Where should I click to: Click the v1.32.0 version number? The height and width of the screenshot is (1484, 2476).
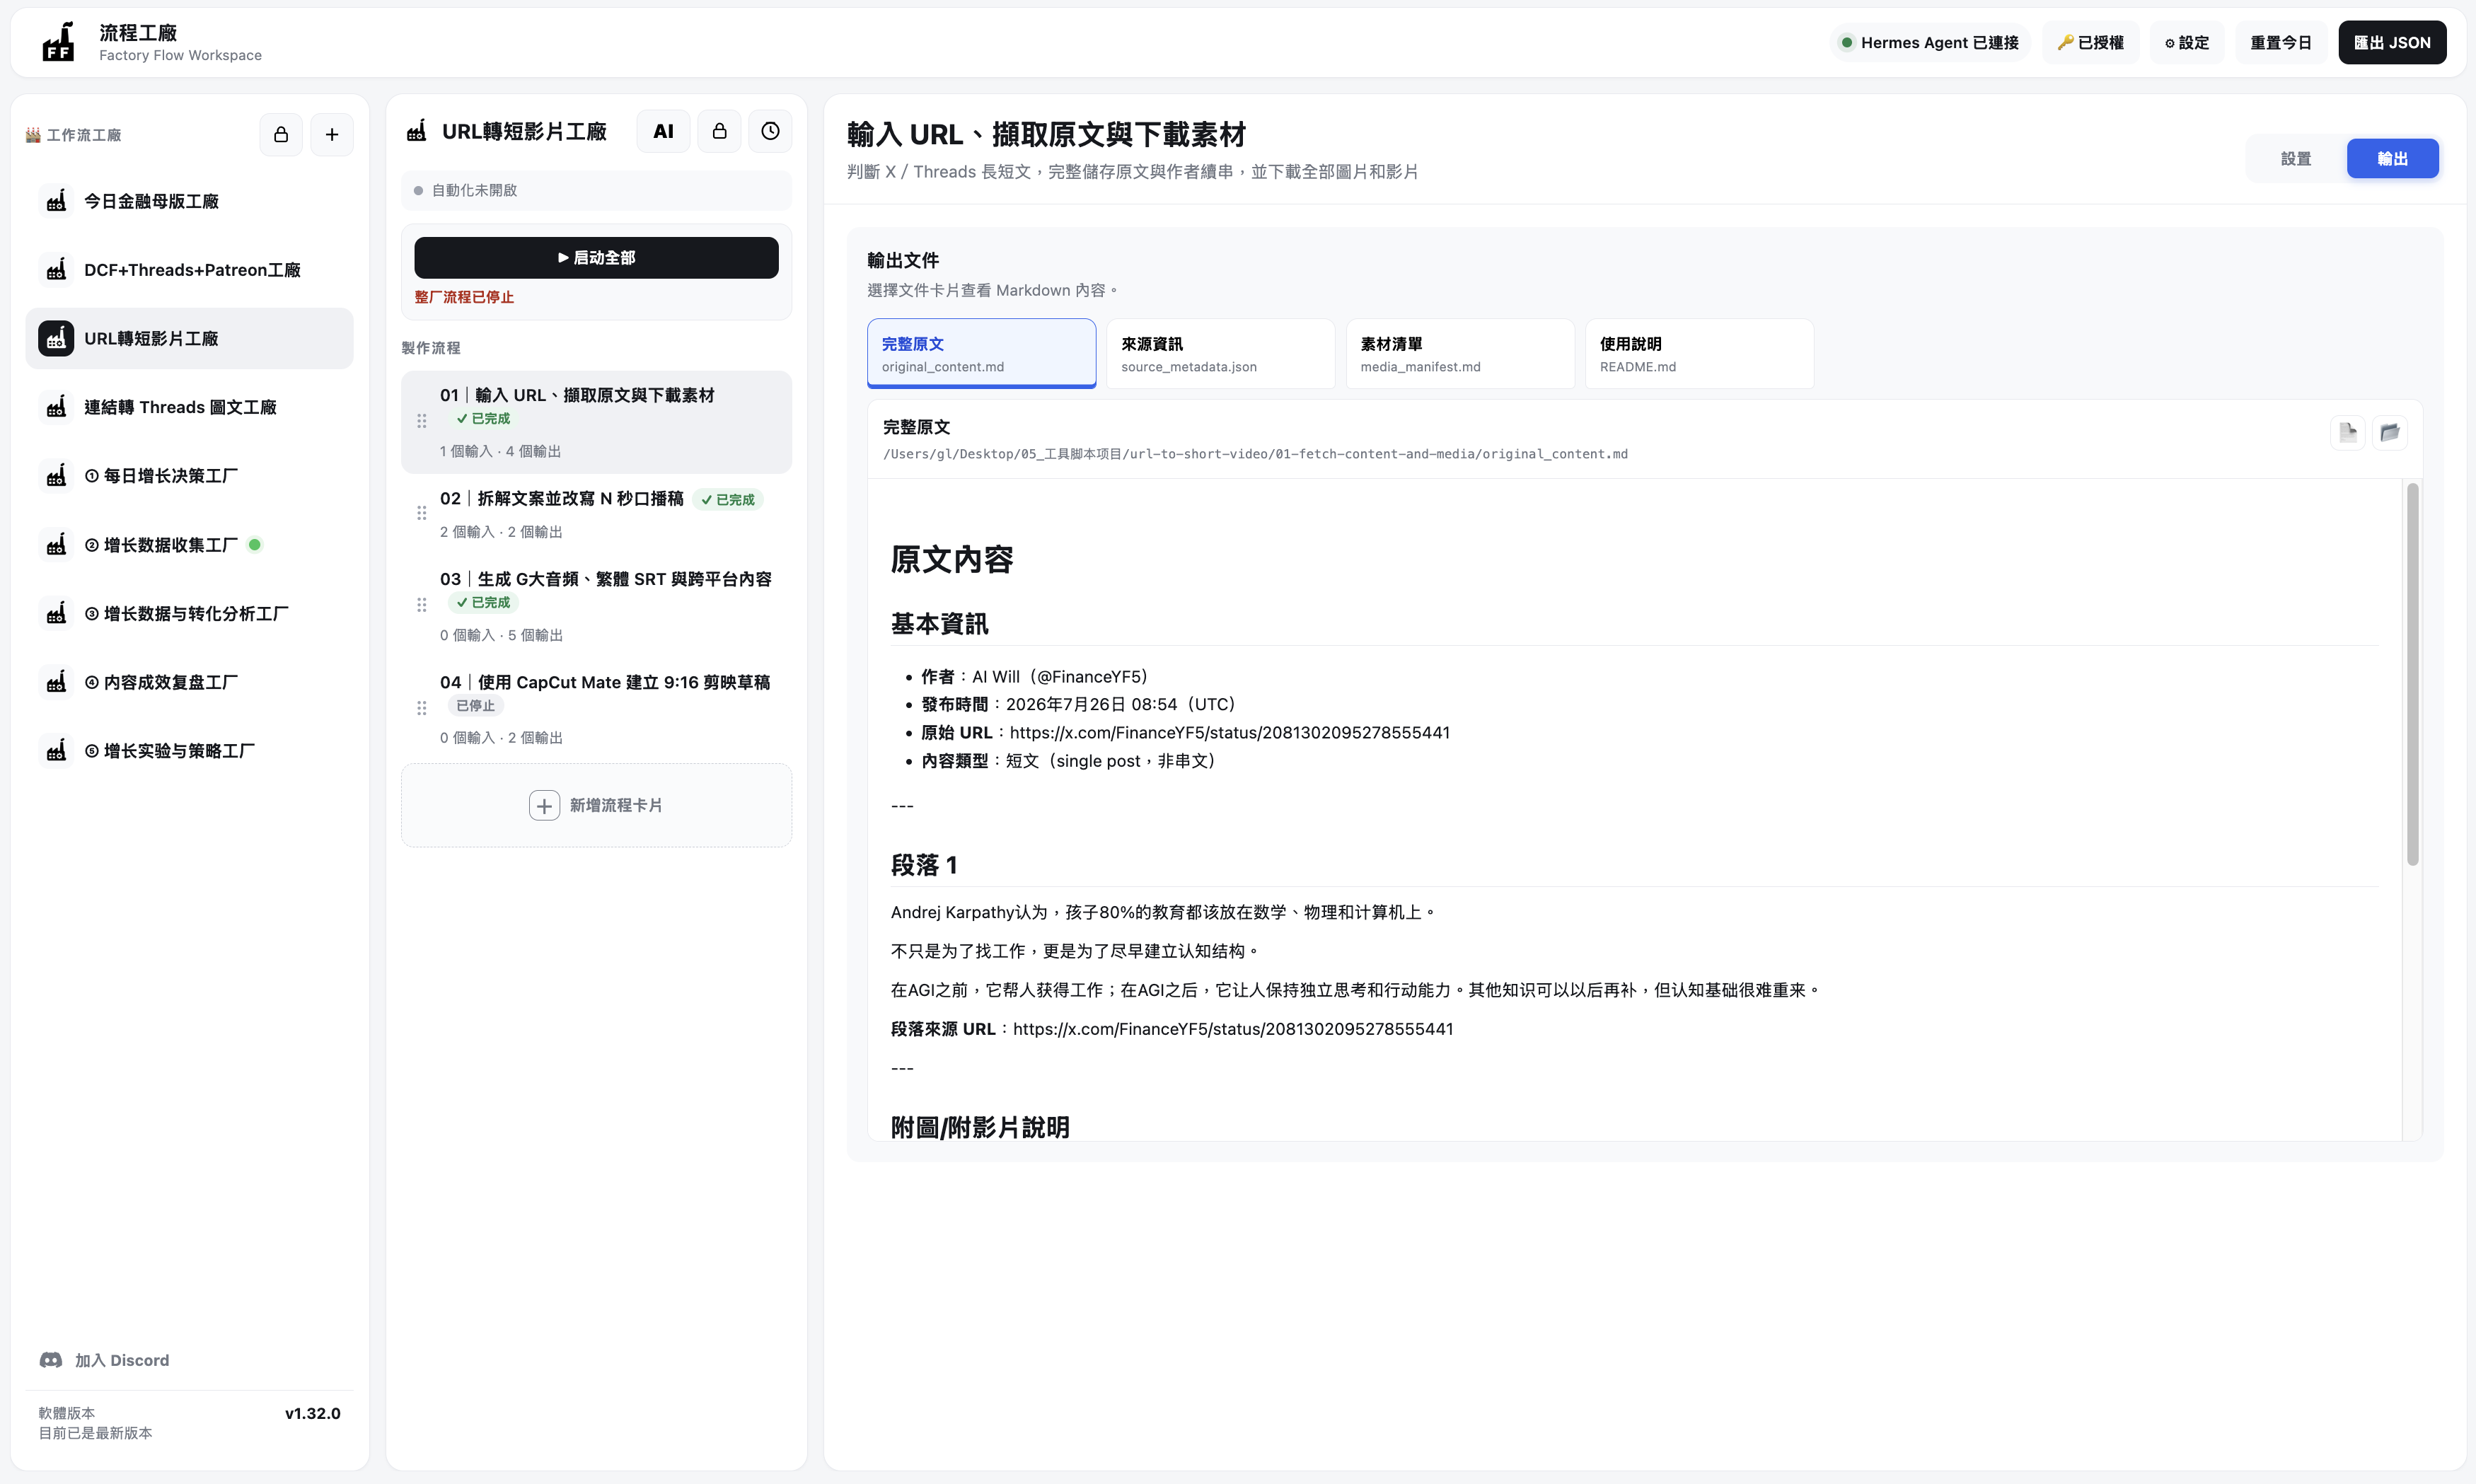[313, 1413]
